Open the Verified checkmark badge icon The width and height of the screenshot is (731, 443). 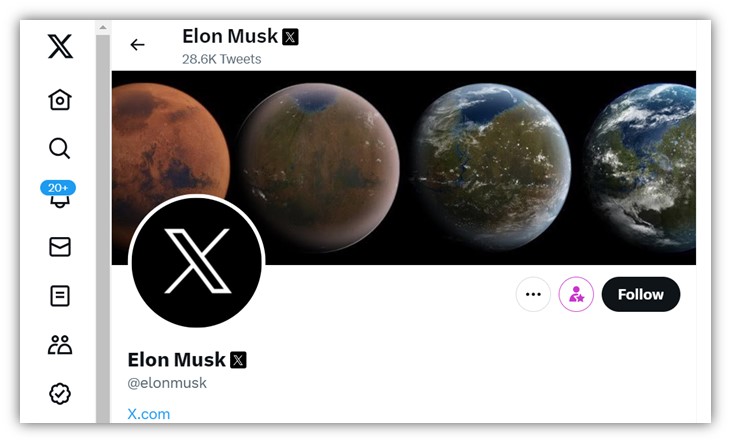click(x=60, y=394)
